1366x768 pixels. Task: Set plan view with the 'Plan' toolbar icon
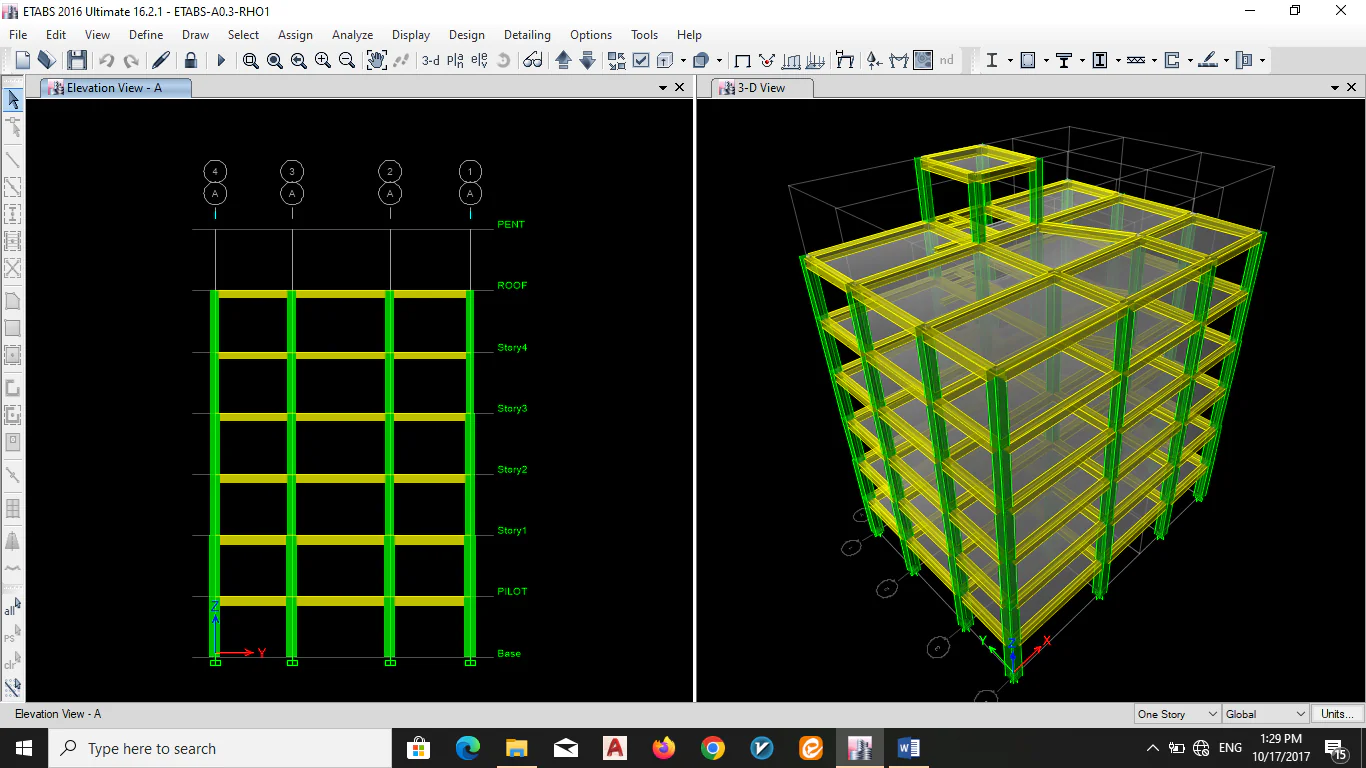[x=455, y=60]
